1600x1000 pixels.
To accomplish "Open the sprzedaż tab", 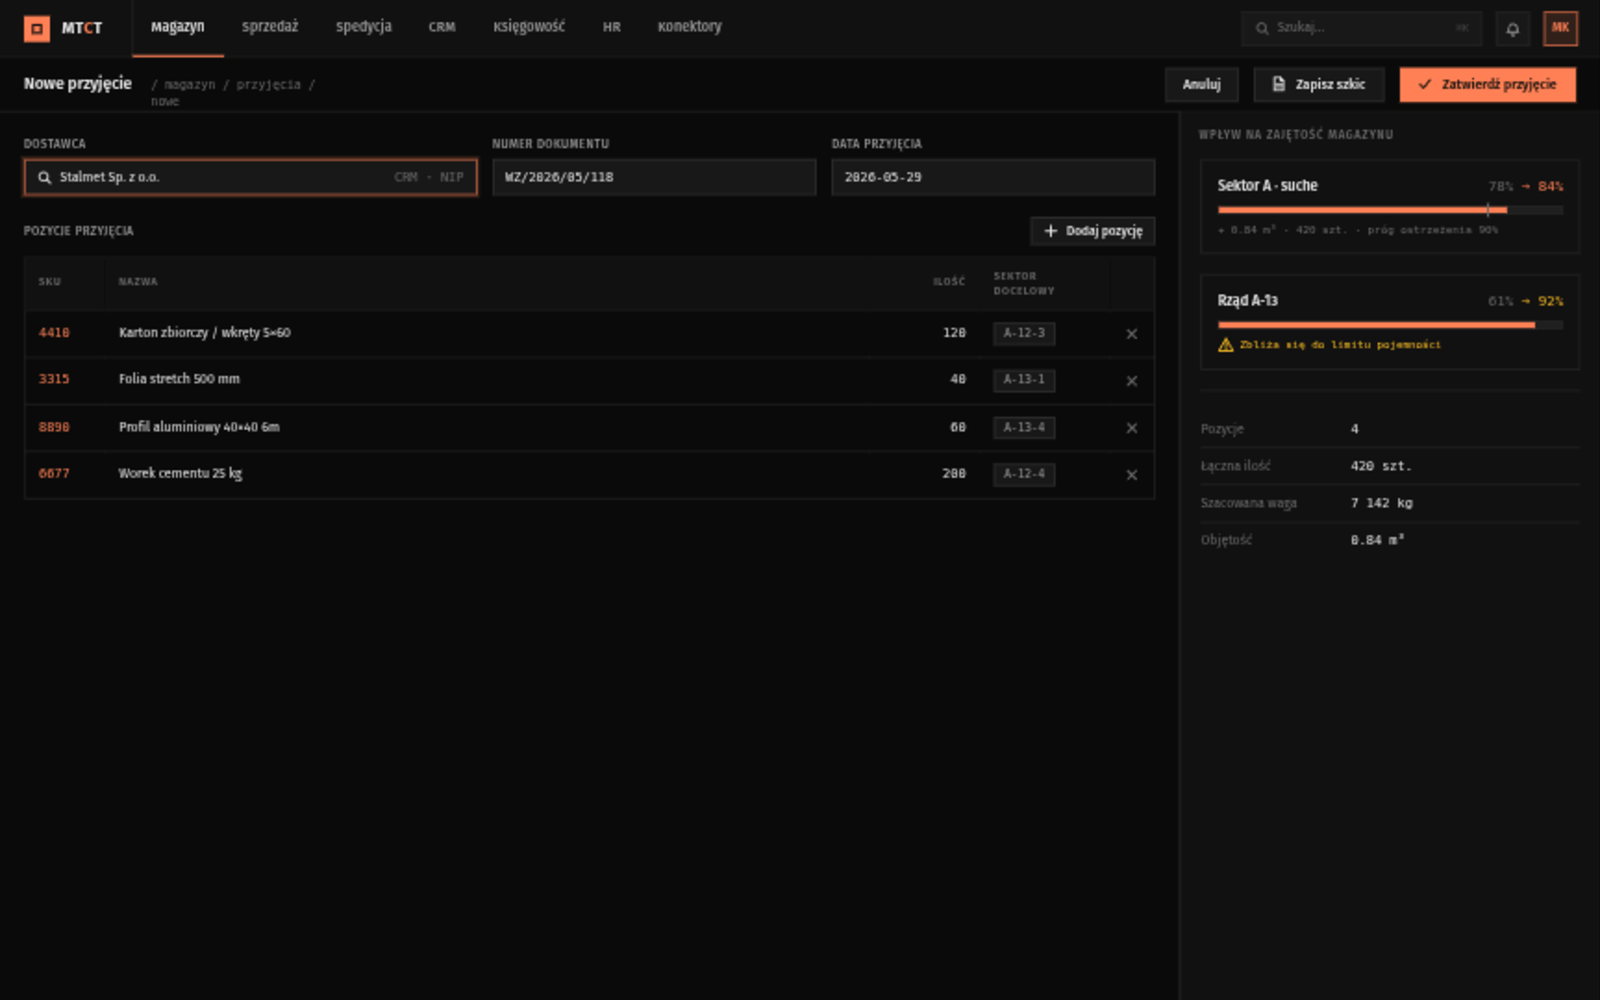I will [270, 27].
